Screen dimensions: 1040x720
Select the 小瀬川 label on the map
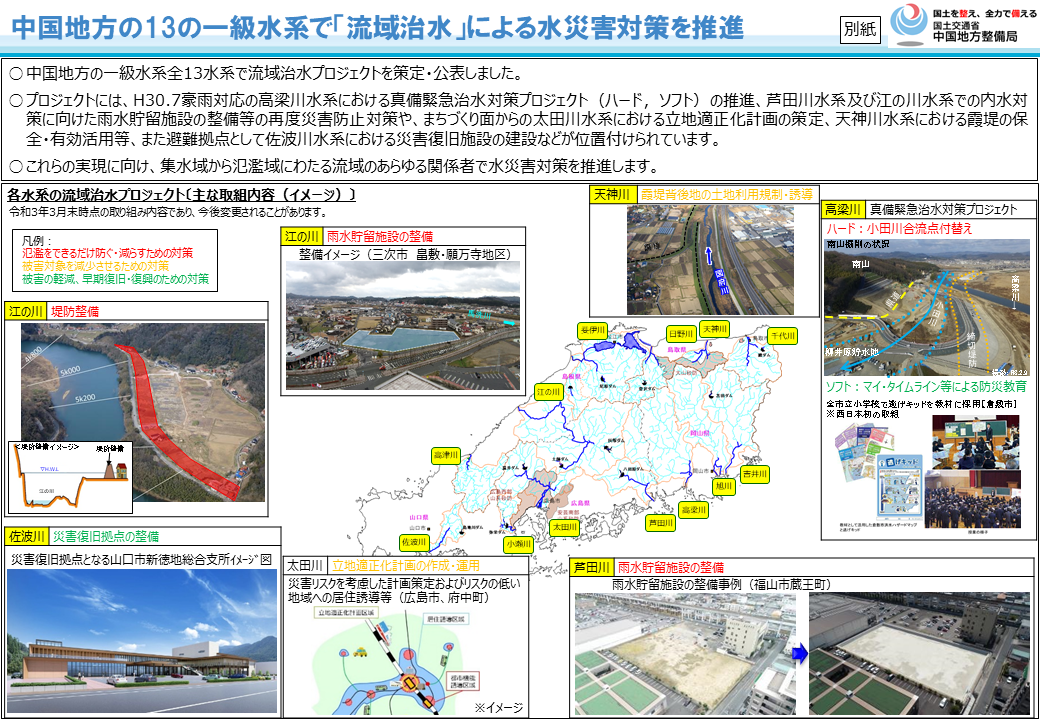(519, 544)
